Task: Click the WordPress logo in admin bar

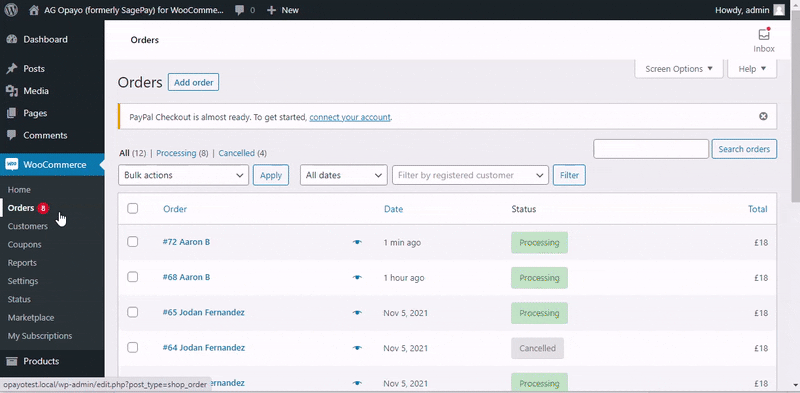Action: [11, 10]
